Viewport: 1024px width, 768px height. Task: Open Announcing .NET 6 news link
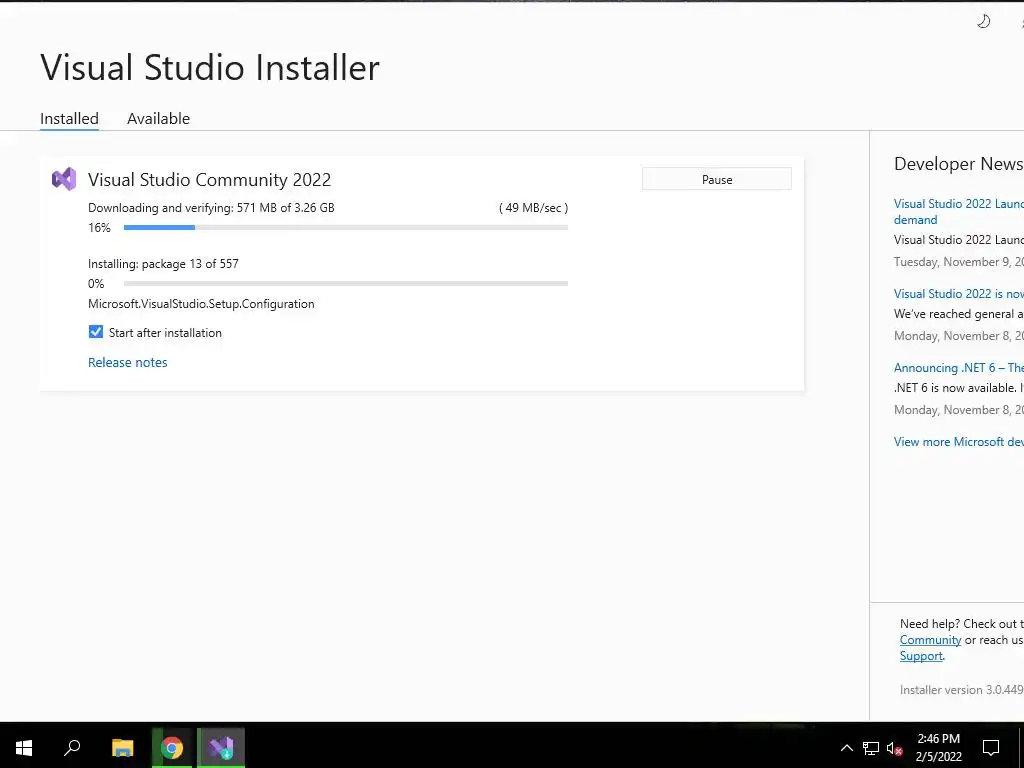959,368
